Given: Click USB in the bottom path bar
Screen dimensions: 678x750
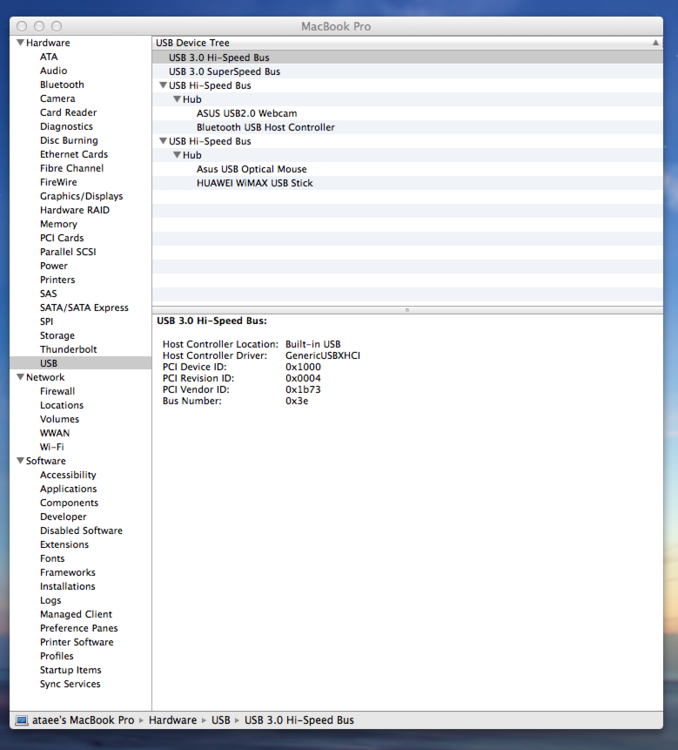Looking at the screenshot, I should (221, 720).
